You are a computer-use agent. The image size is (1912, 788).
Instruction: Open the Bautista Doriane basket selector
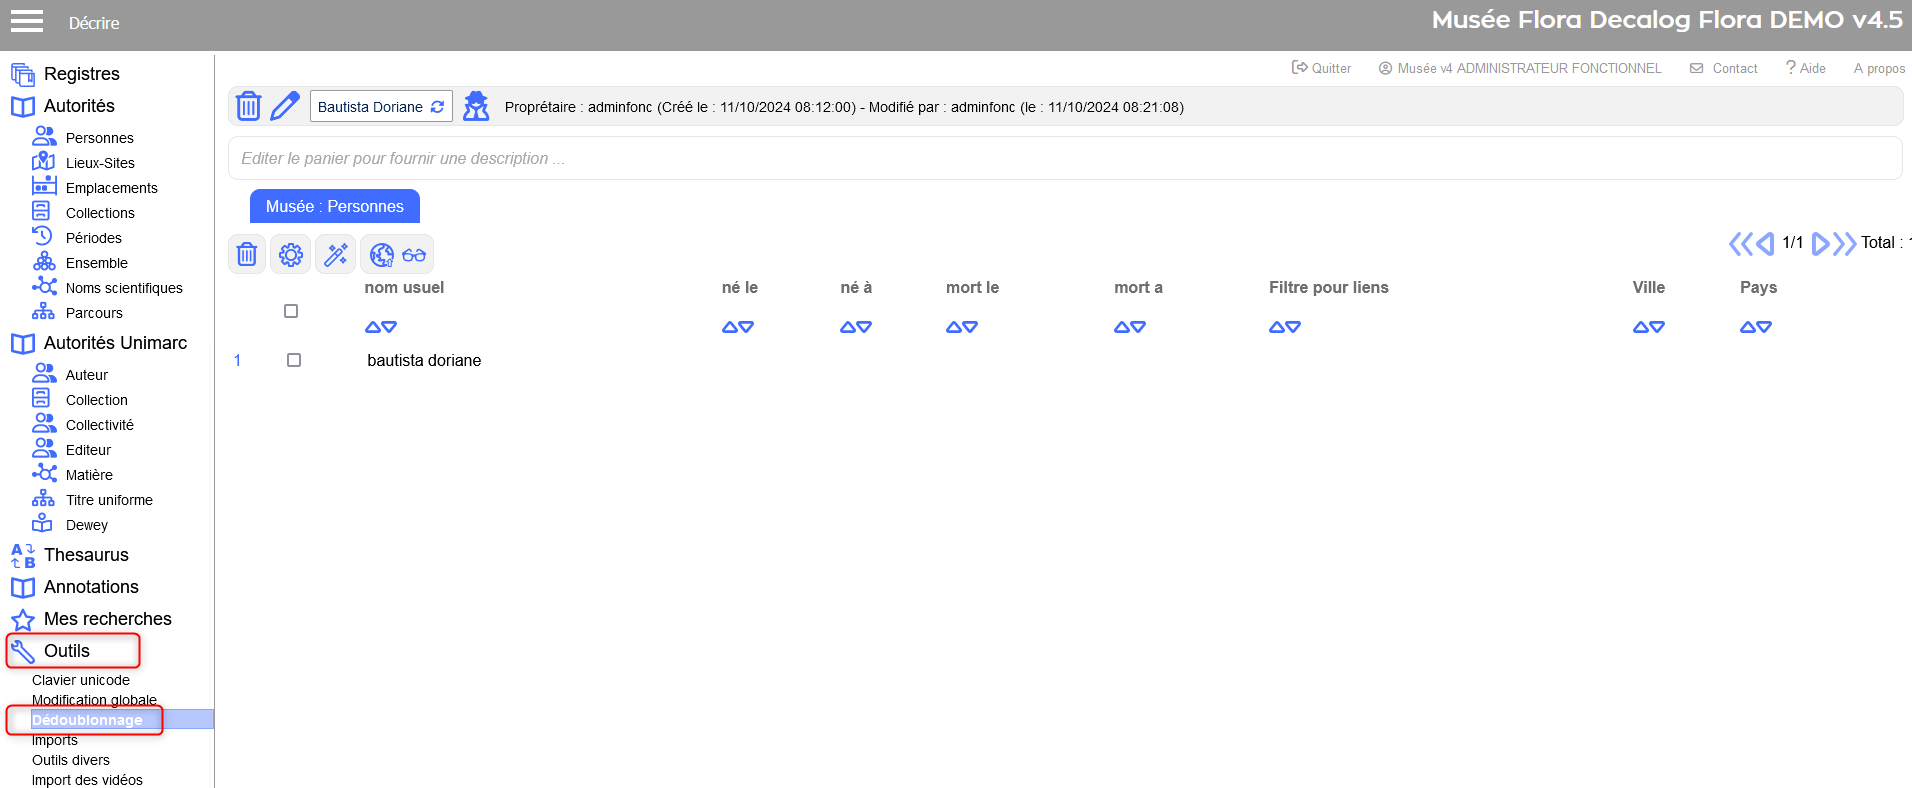click(x=381, y=107)
